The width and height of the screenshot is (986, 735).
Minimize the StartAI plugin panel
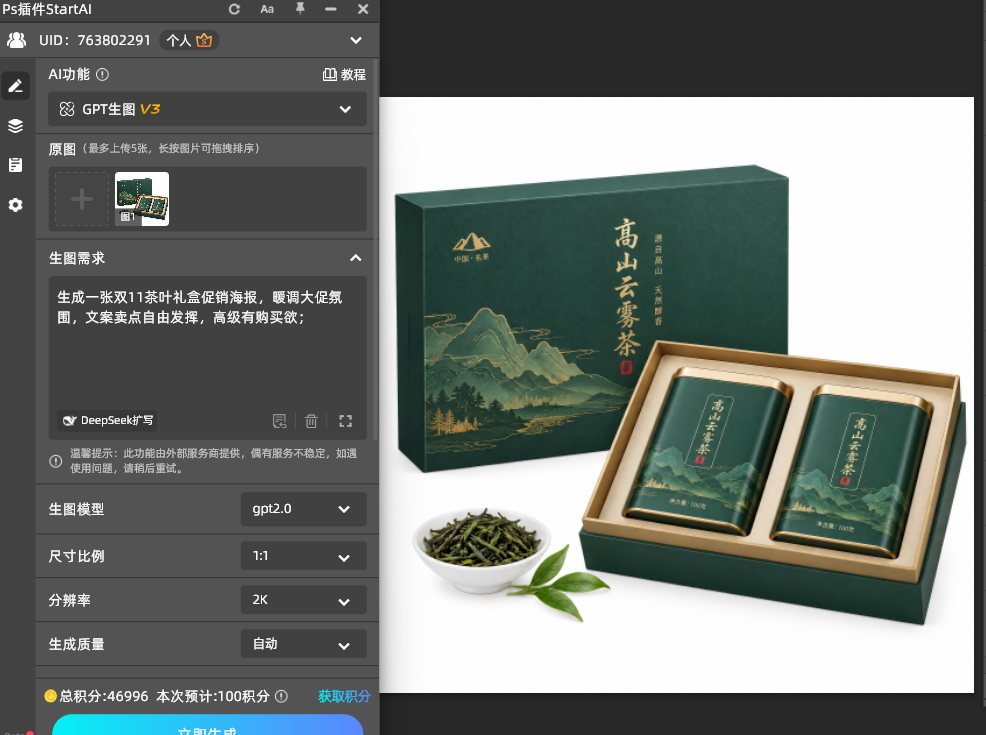[x=331, y=9]
